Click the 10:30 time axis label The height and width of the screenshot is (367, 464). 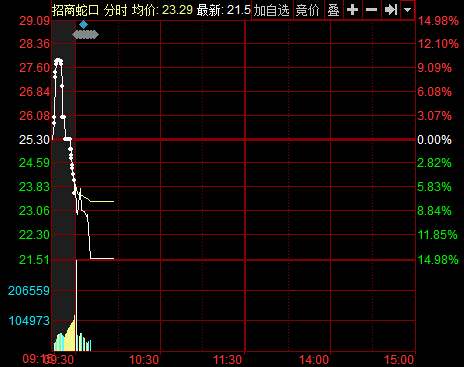144,360
